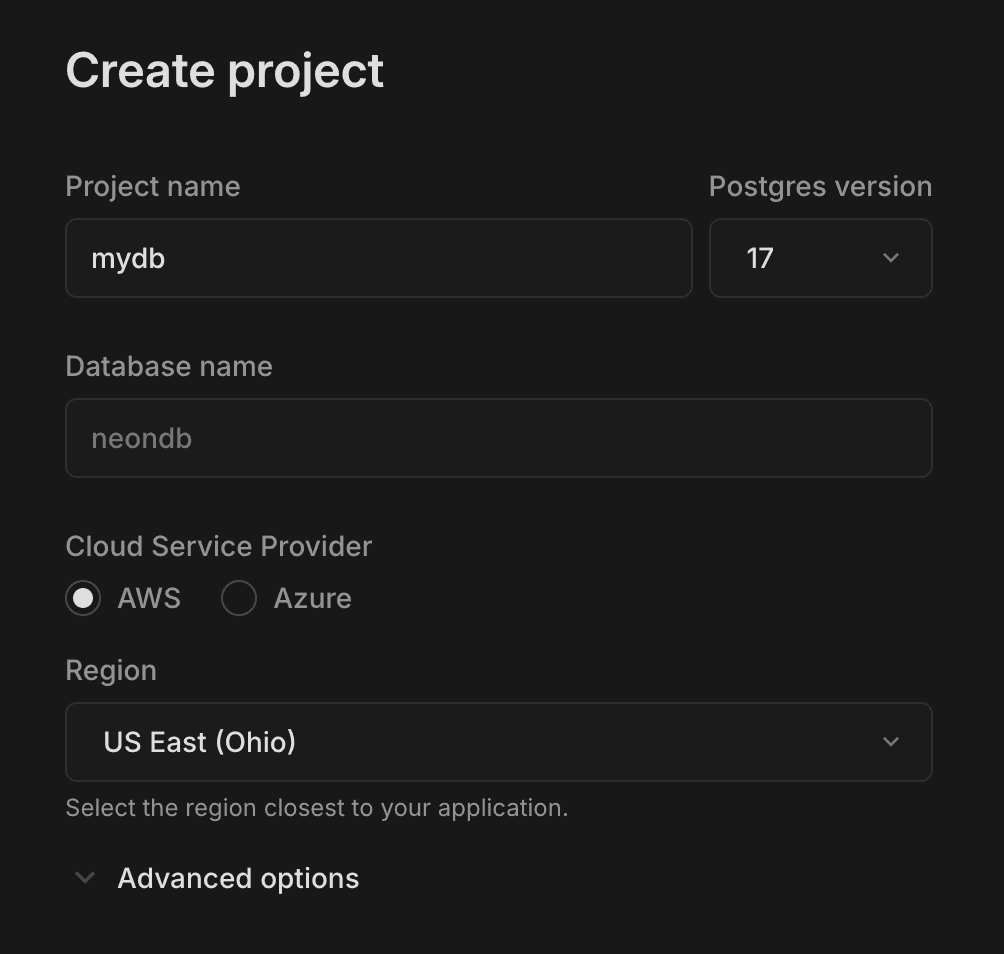Screen dimensions: 1004x954
Task: Click the chevron arrow in the Region selector
Action: (890, 742)
